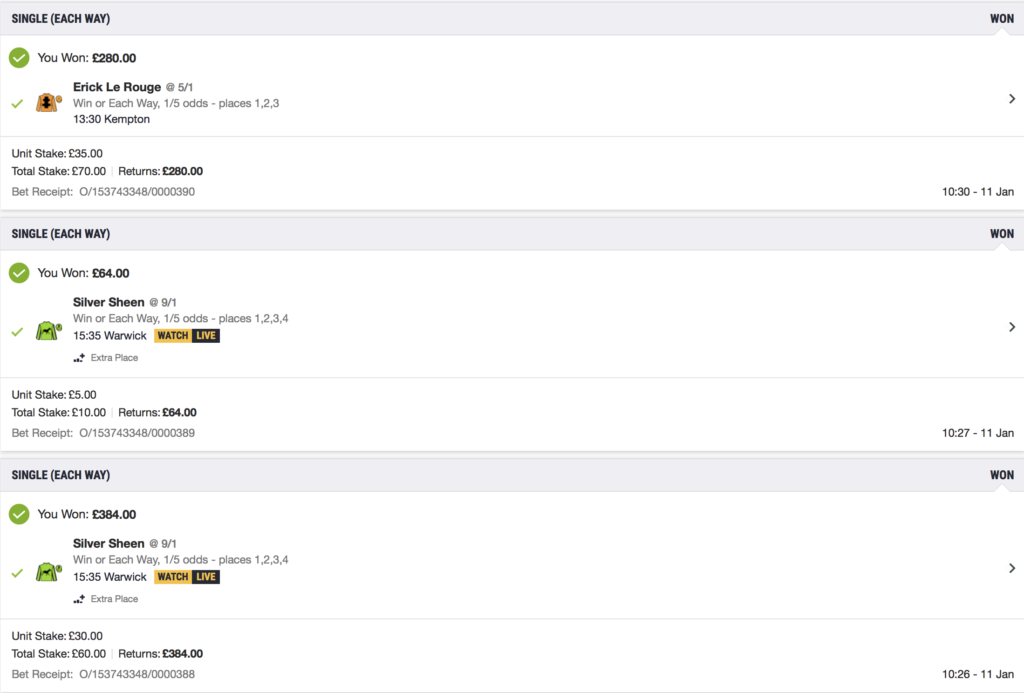This screenshot has width=1024, height=693.
Task: Click Extra Place icon on the £5.00 stake bet
Action: (x=79, y=357)
